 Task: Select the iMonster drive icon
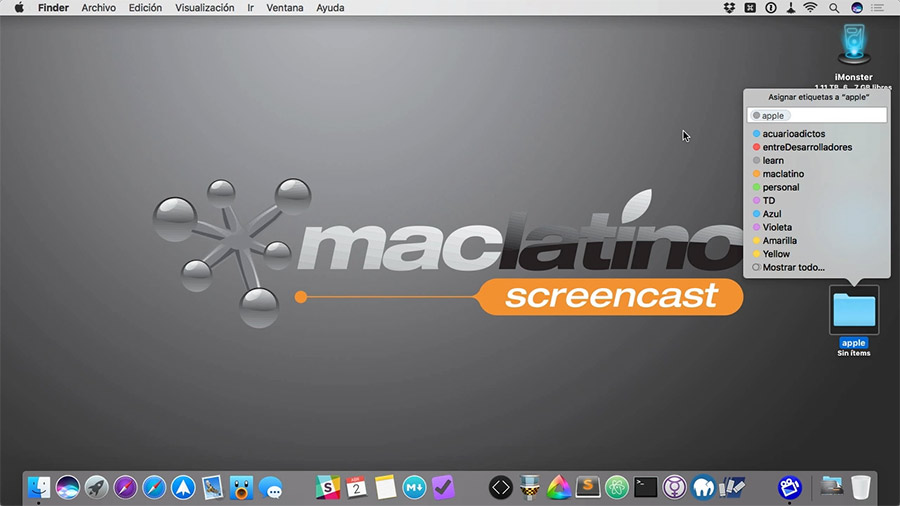[x=854, y=46]
